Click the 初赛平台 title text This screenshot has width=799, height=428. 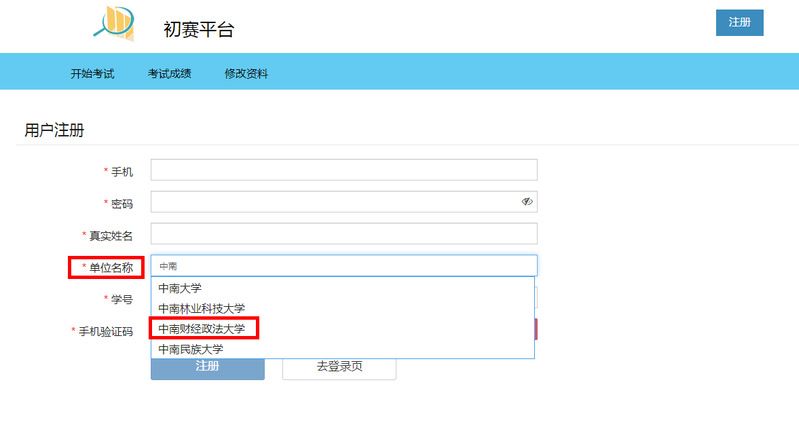tap(199, 29)
